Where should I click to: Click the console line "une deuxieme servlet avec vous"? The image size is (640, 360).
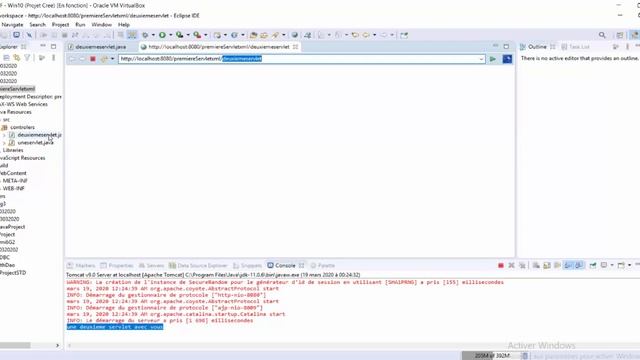[x=115, y=327]
